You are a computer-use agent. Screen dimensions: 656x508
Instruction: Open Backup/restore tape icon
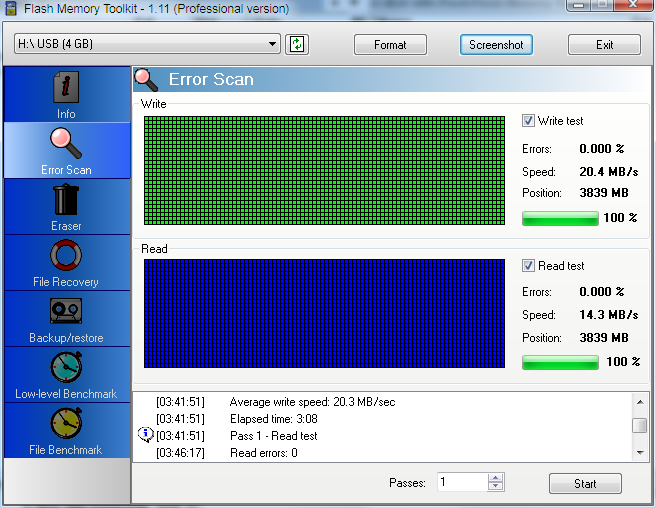tap(66, 311)
